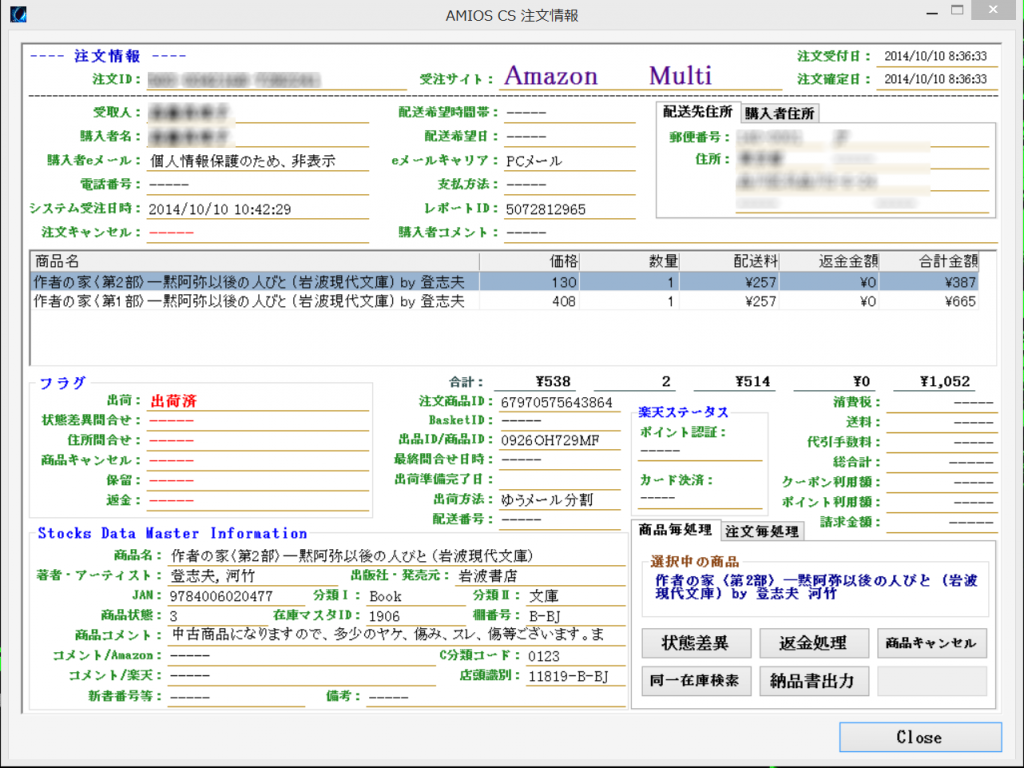Click the 状態差異 button
The image size is (1024, 768).
click(696, 643)
